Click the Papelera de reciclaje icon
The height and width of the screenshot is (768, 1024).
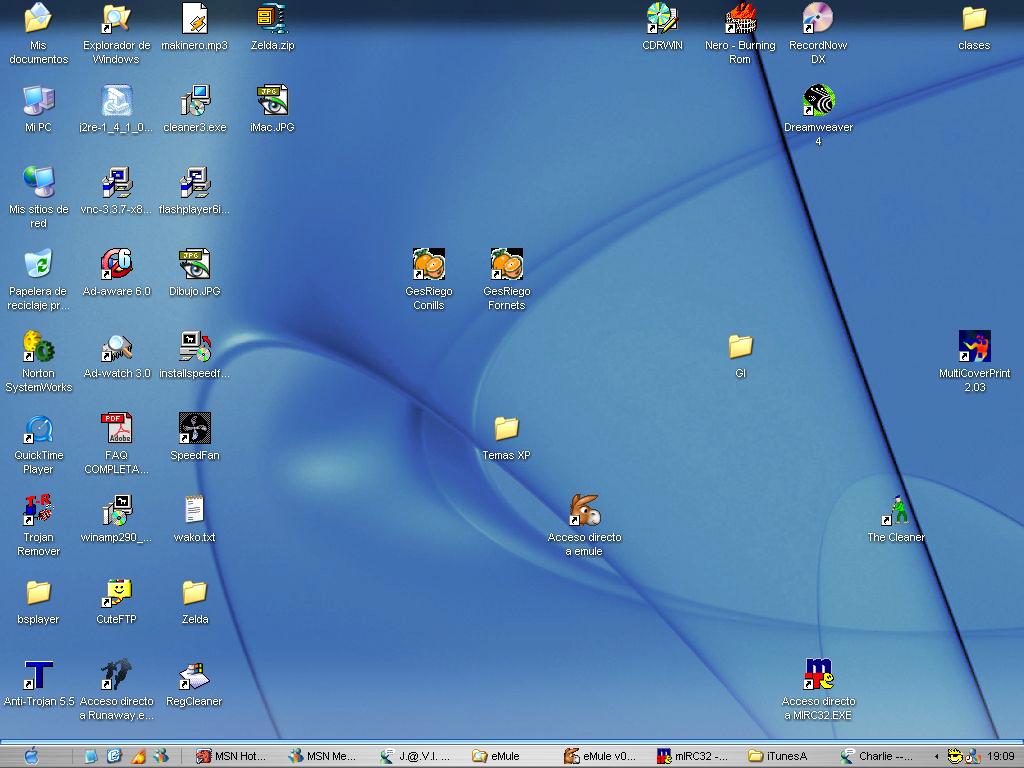tap(38, 265)
